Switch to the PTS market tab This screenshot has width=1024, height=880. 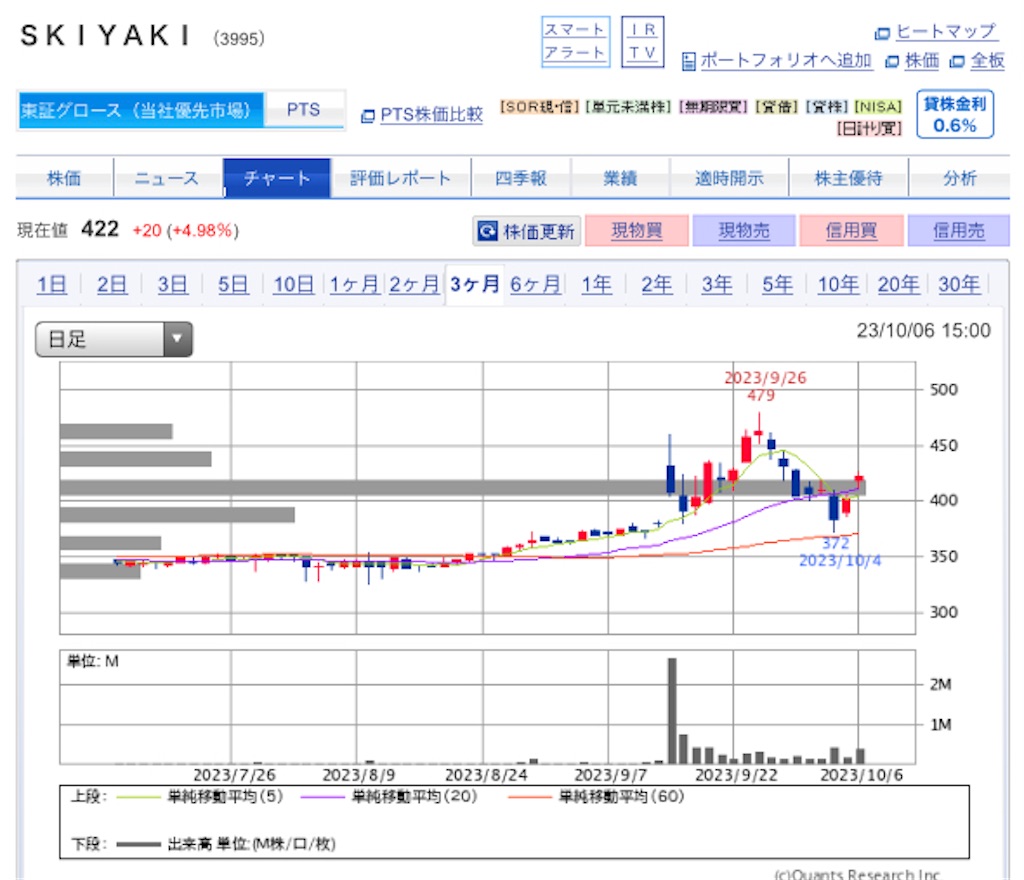304,110
